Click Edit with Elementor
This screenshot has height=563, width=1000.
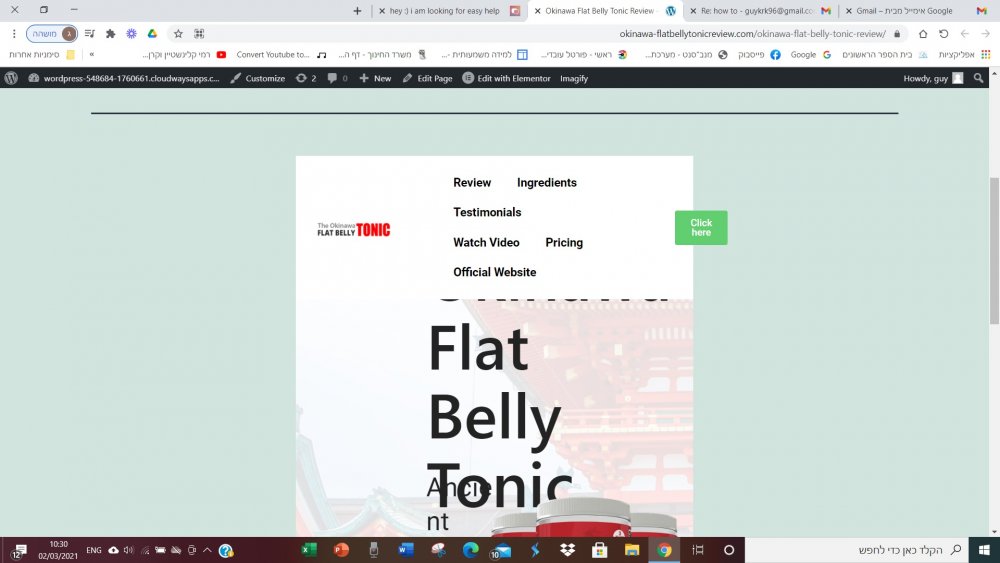pos(506,78)
